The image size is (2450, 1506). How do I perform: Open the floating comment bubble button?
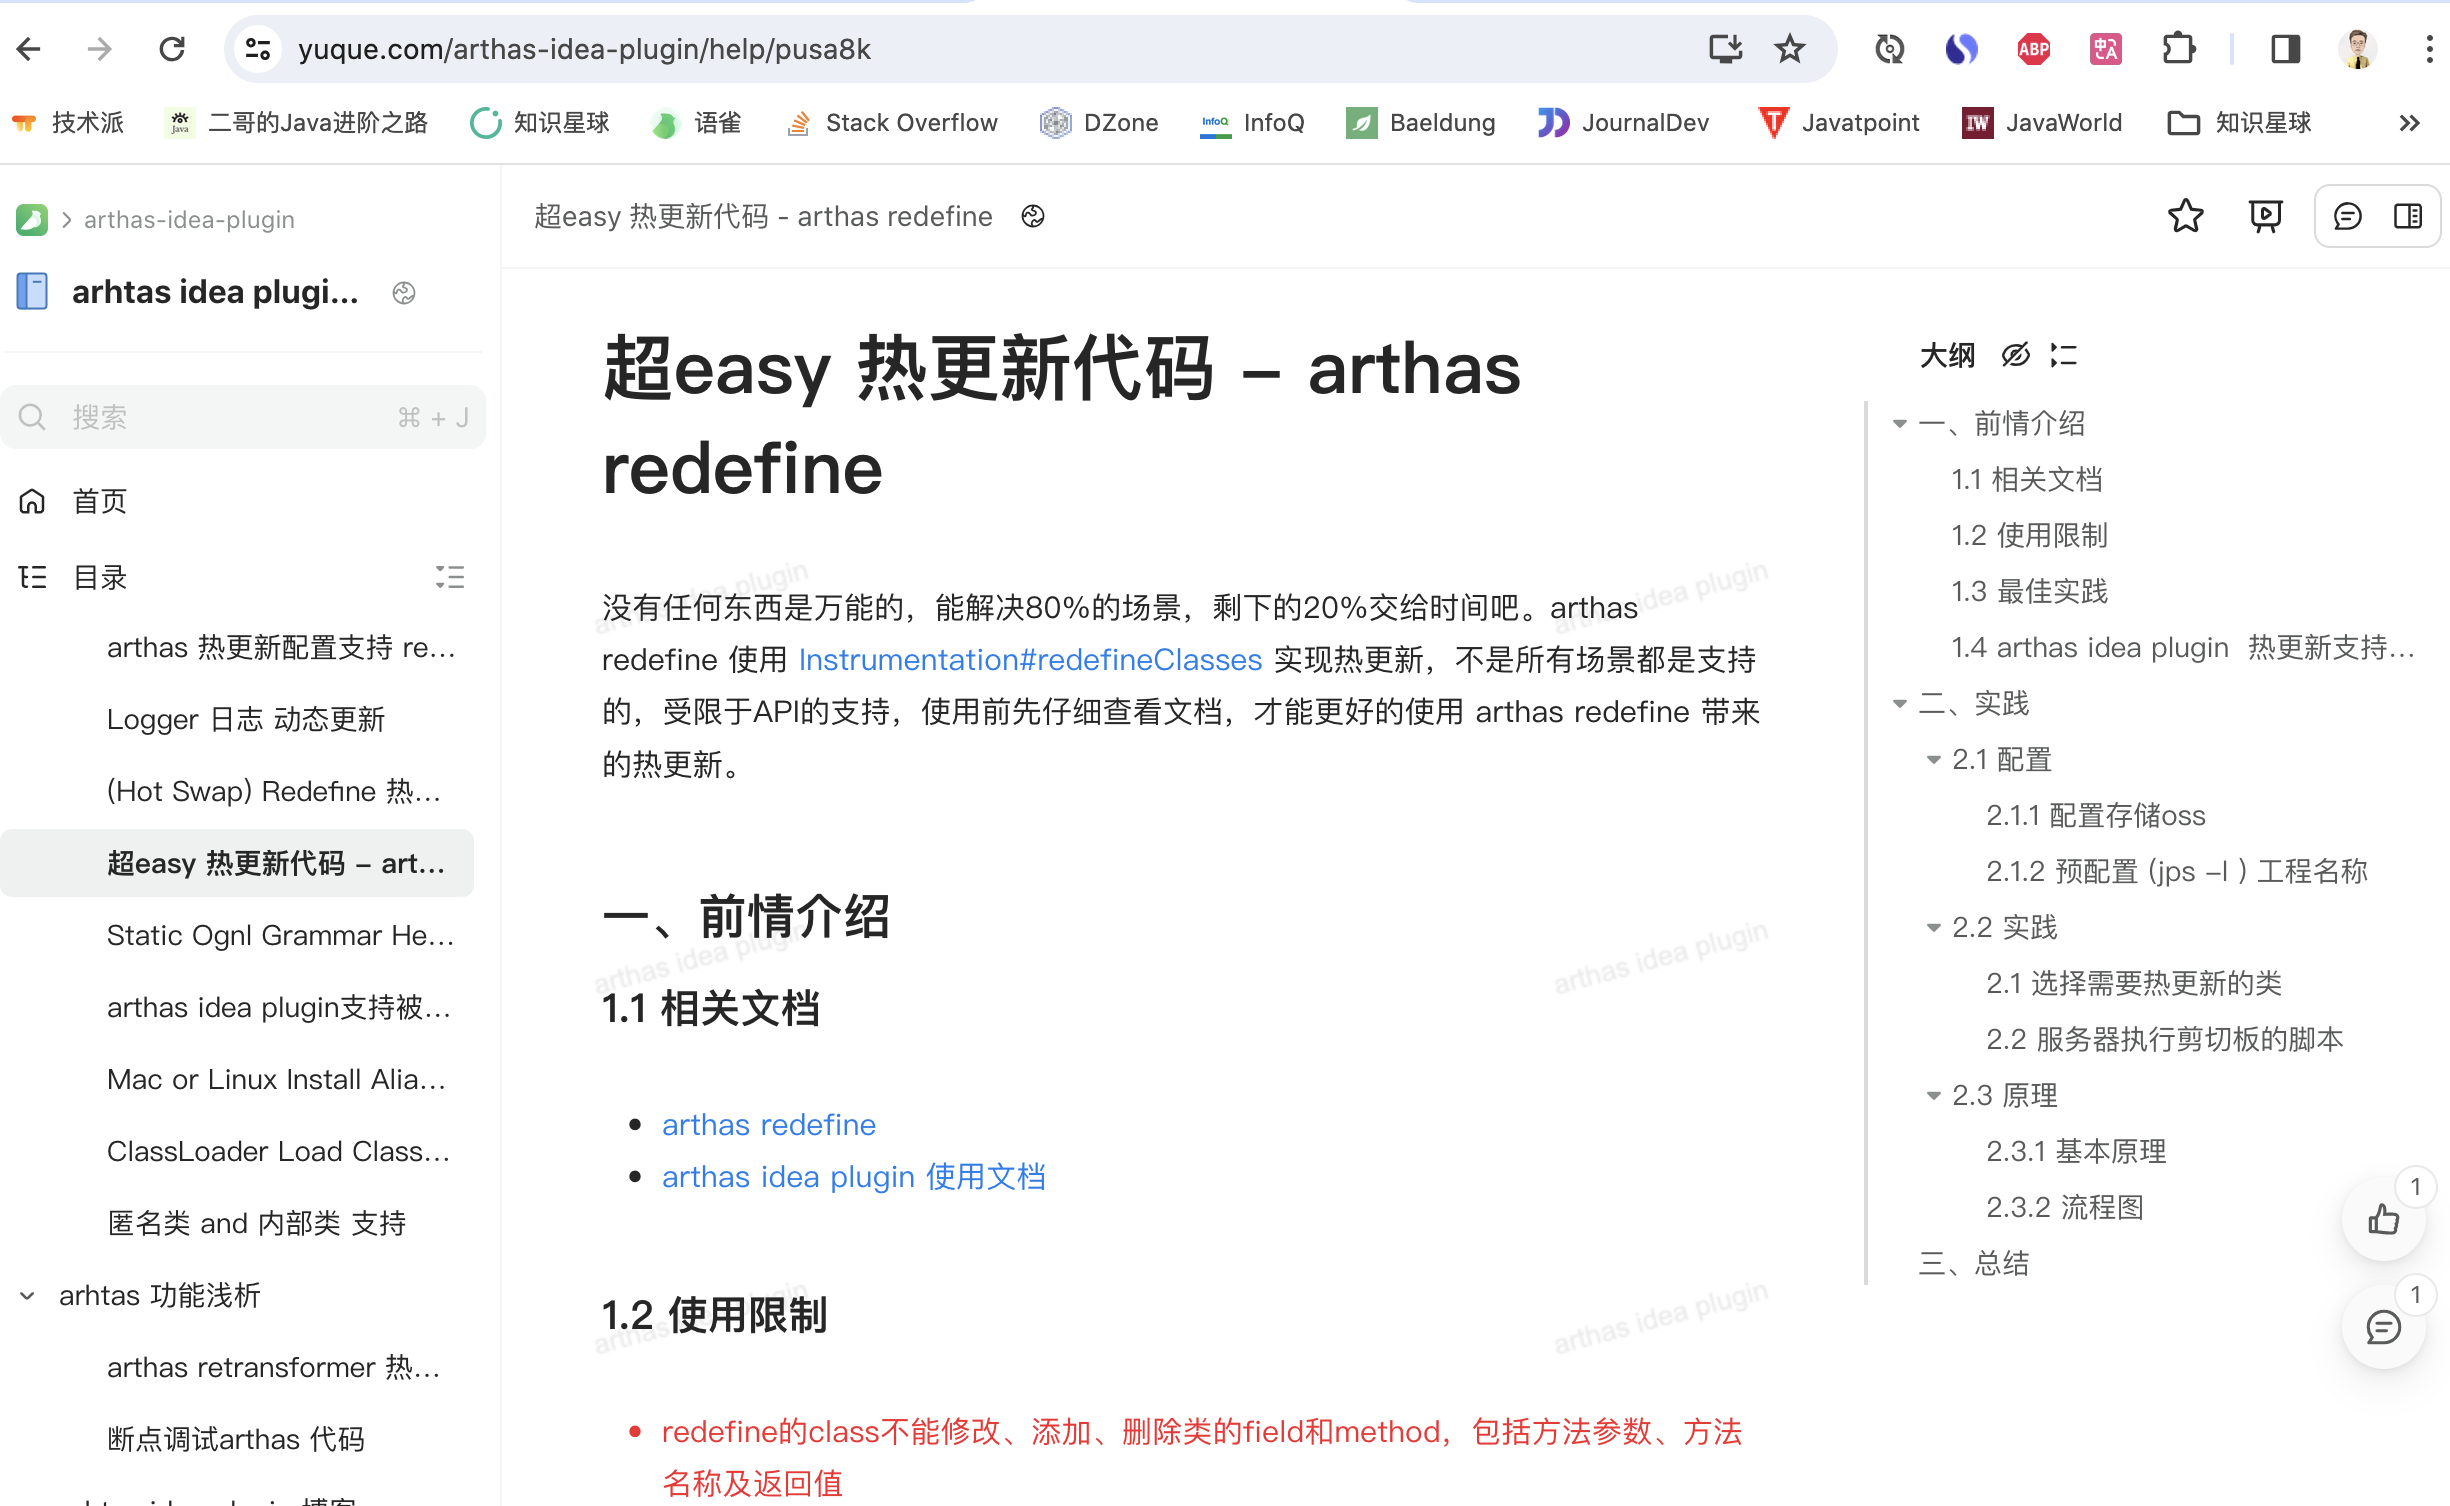coord(2383,1327)
